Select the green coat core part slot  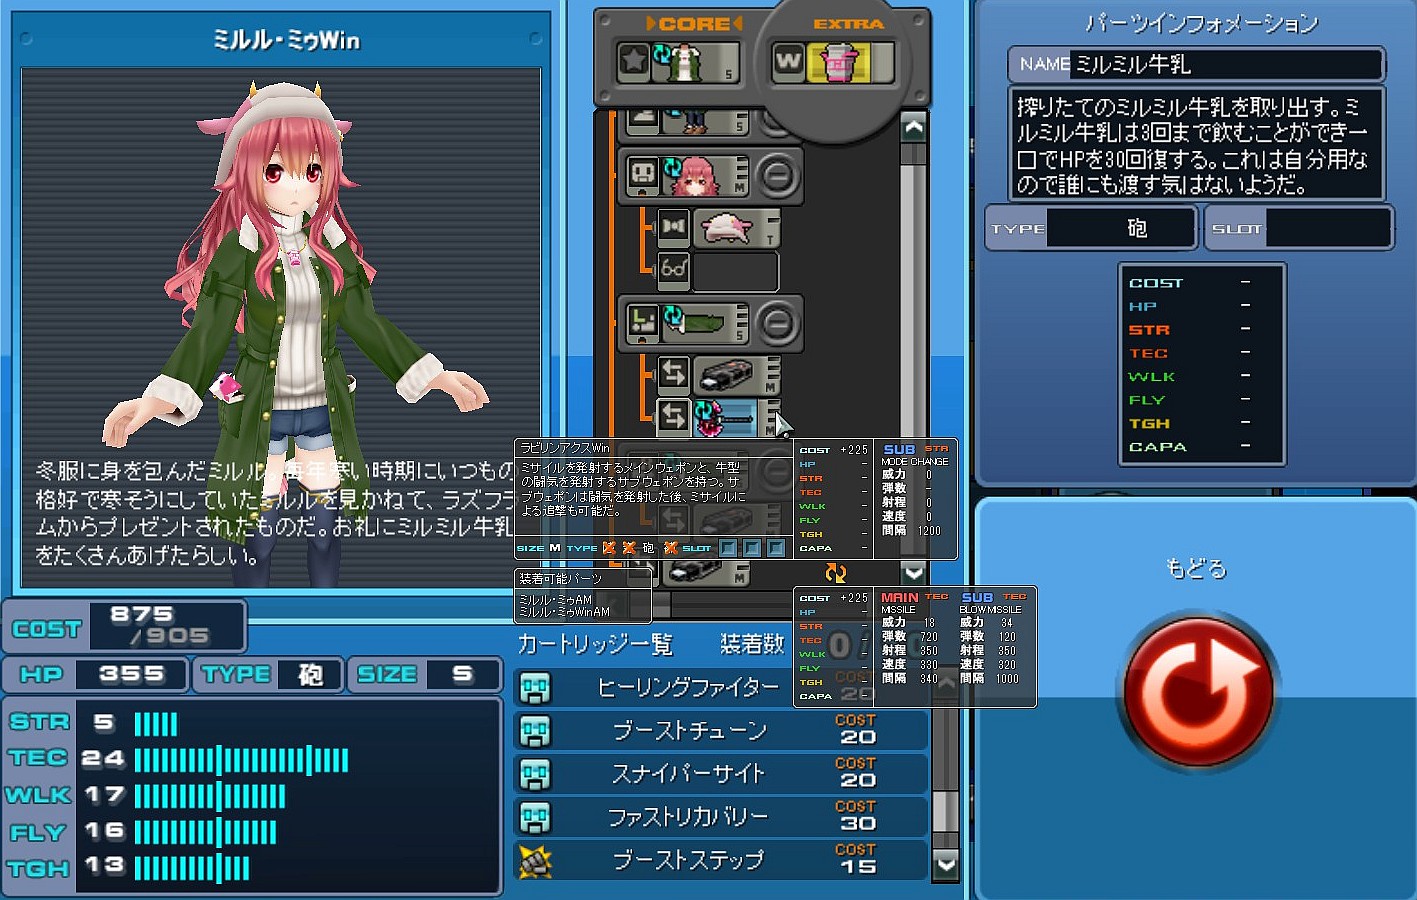pos(682,63)
